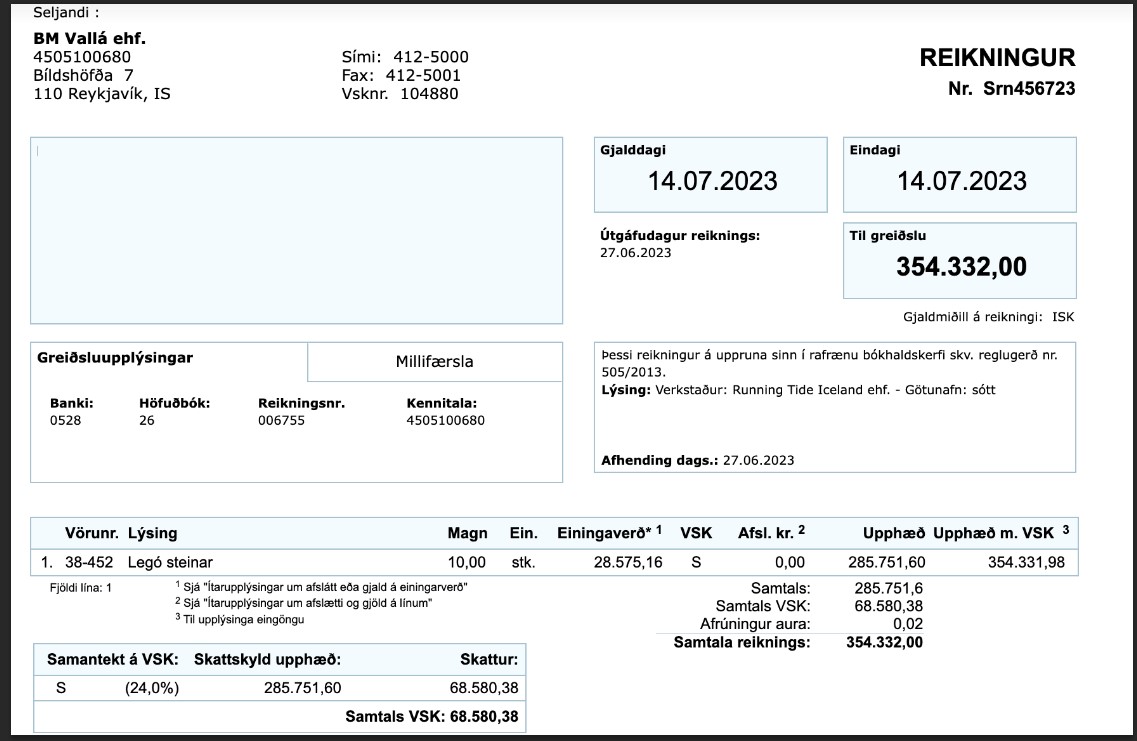Click Samtals value 285.751,6

click(888, 588)
